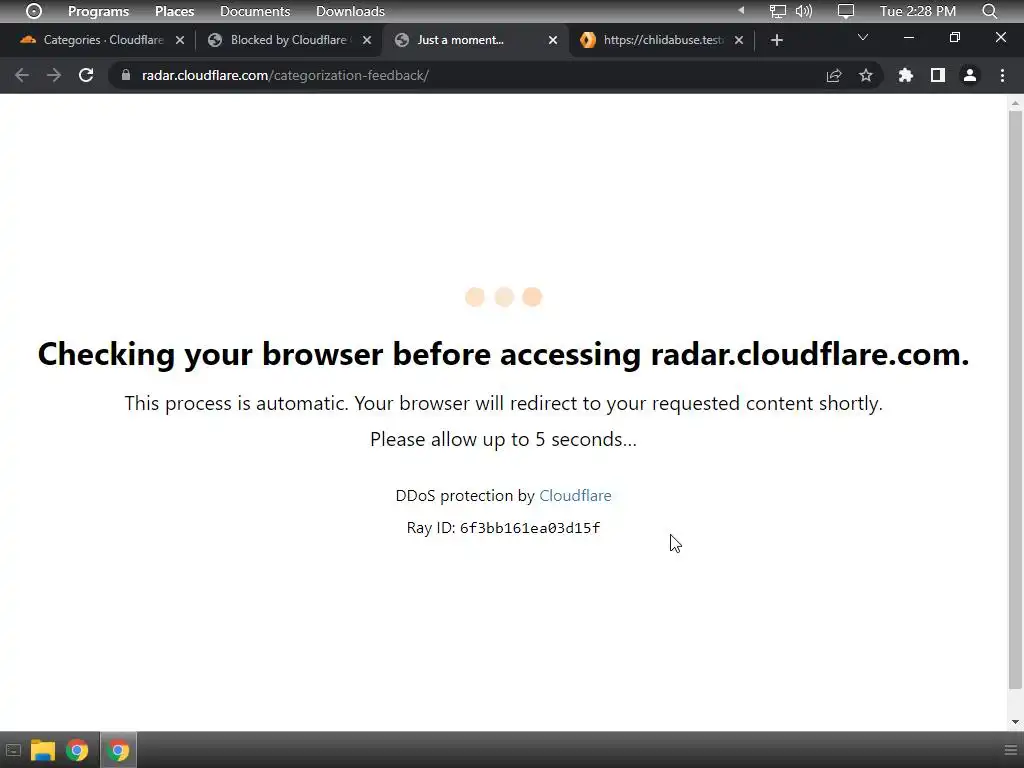This screenshot has height=768, width=1024.
Task: Select the active Chrome window in taskbar
Action: coord(118,750)
